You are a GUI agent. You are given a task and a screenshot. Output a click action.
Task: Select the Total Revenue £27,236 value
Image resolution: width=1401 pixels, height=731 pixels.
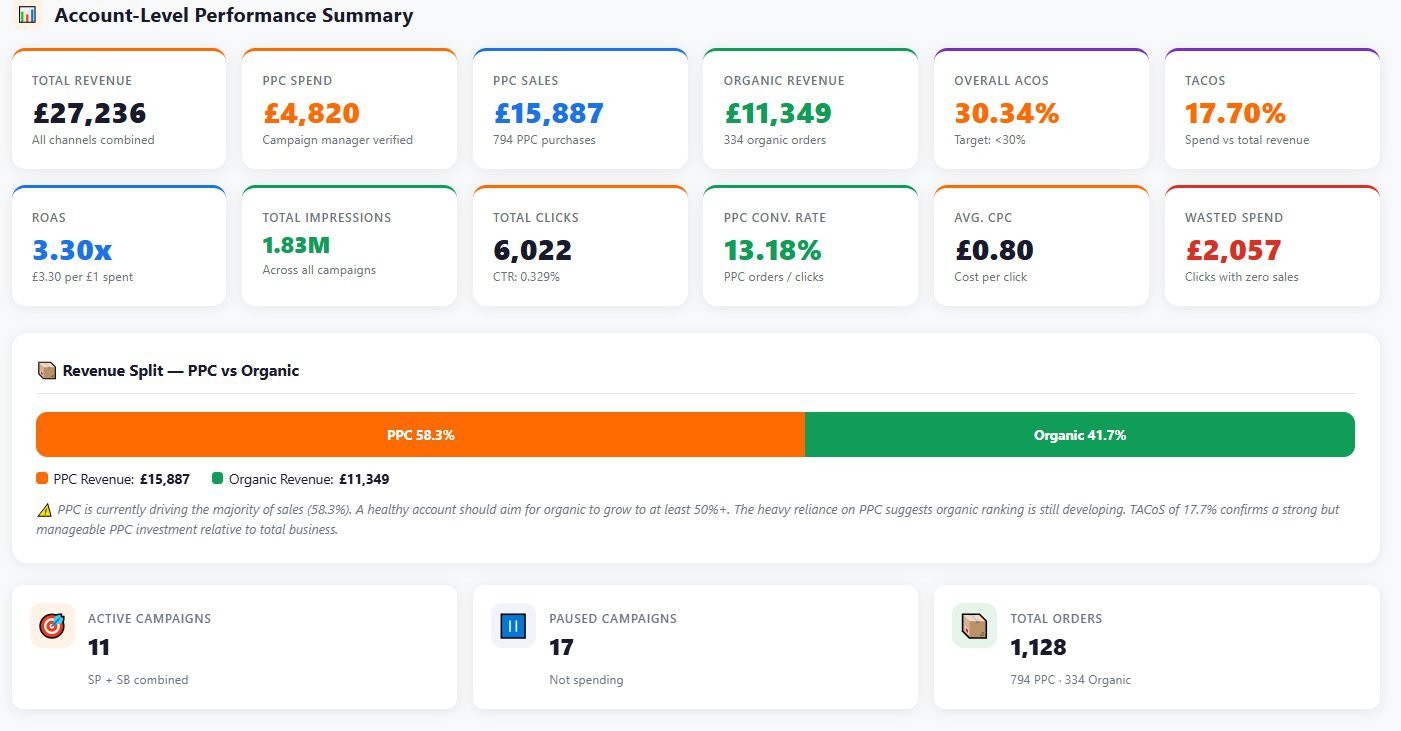tap(89, 113)
